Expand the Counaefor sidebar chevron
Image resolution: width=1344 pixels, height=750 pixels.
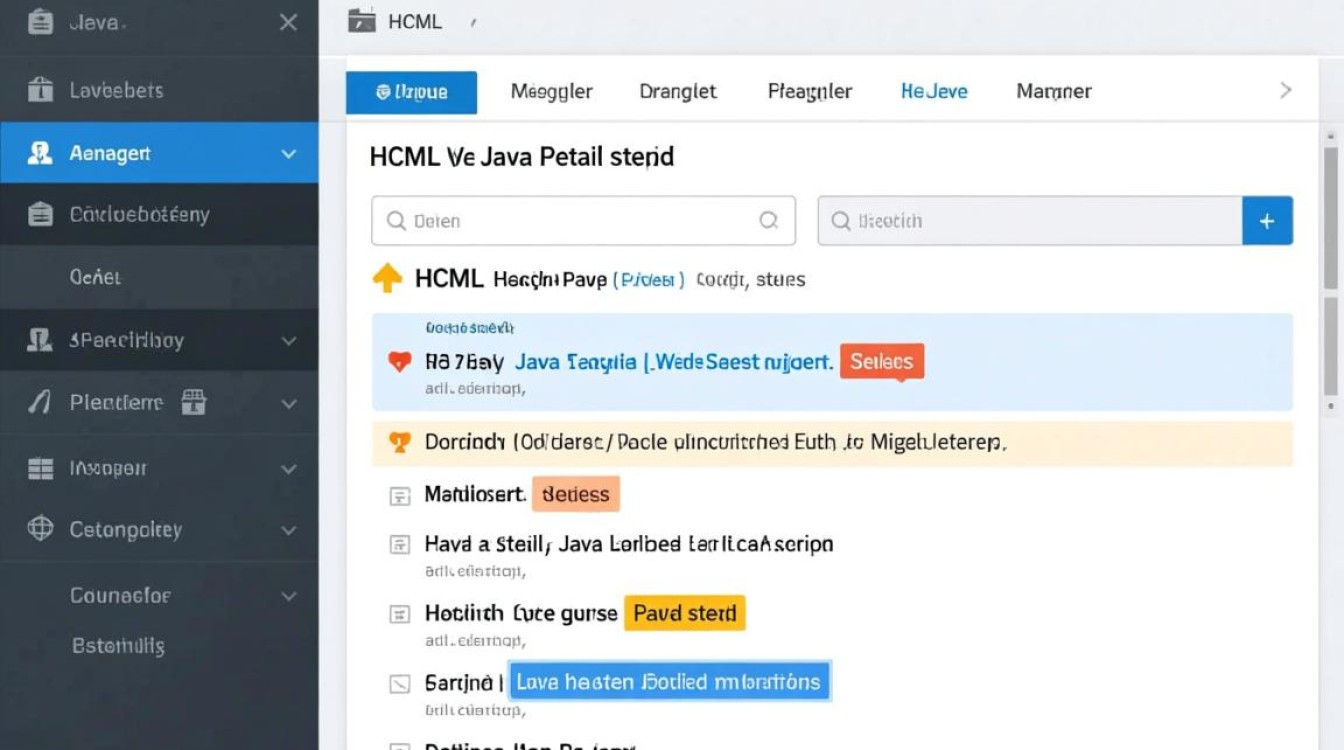(x=288, y=597)
